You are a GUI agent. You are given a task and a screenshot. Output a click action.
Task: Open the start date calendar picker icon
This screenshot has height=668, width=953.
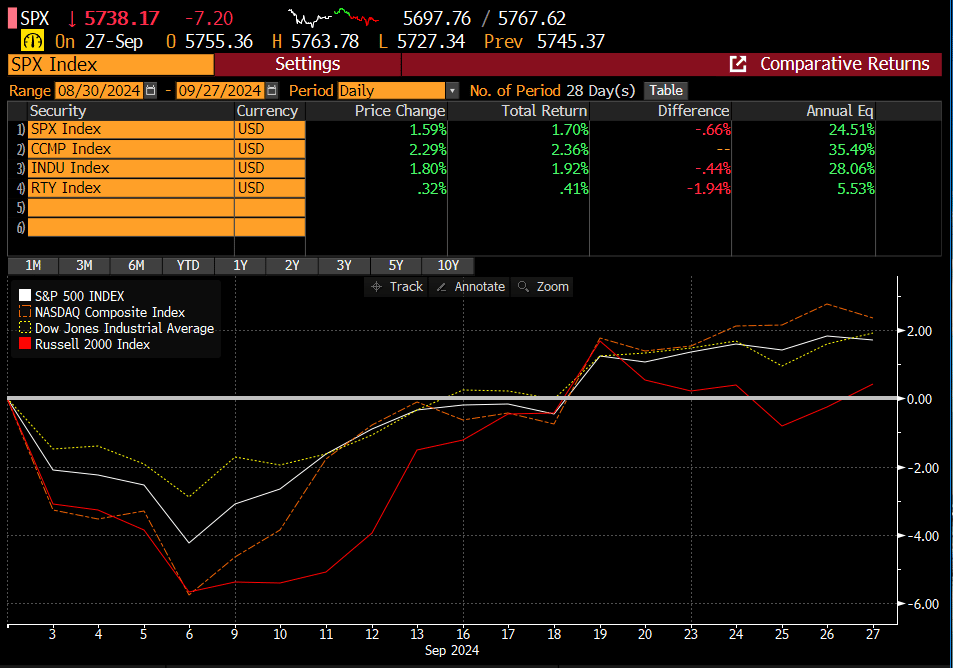pos(151,91)
